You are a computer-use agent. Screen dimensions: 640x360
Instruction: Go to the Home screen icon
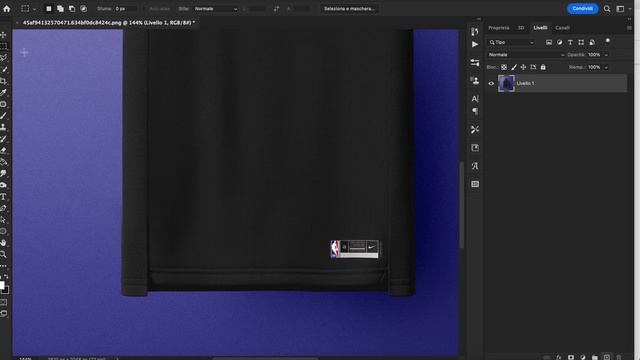(x=7, y=9)
